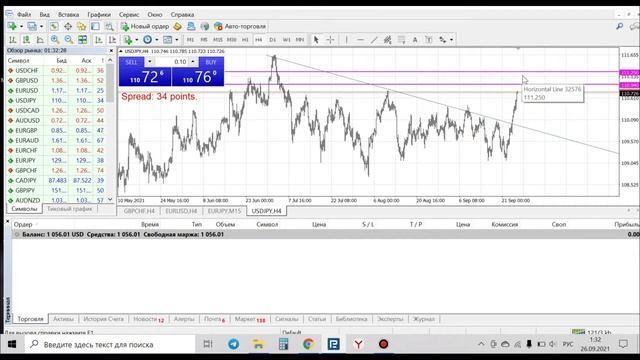Open the Графики menu
The width and height of the screenshot is (640, 360).
[x=99, y=14]
